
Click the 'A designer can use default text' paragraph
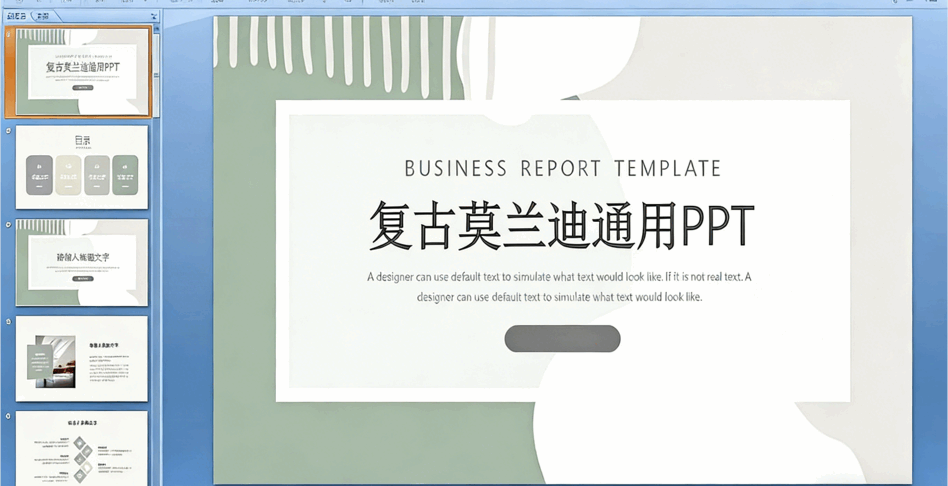pyautogui.click(x=560, y=287)
